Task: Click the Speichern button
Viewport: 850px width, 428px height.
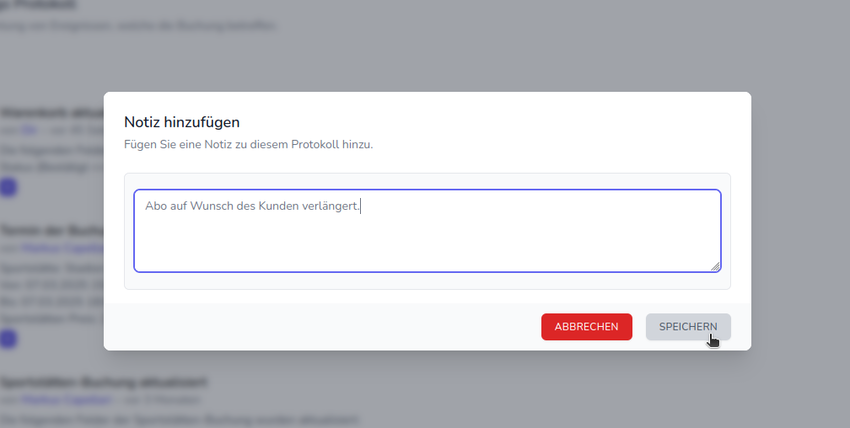Action: pos(688,327)
